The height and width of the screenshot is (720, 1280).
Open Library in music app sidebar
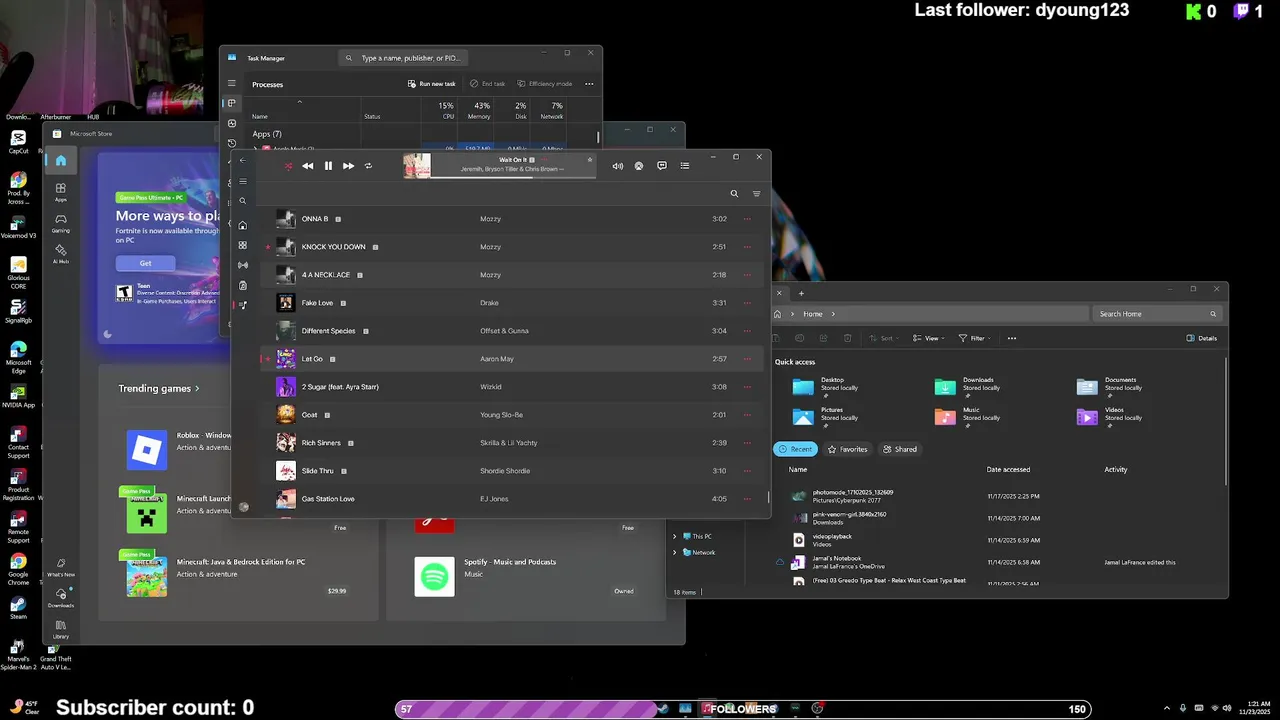point(242,285)
